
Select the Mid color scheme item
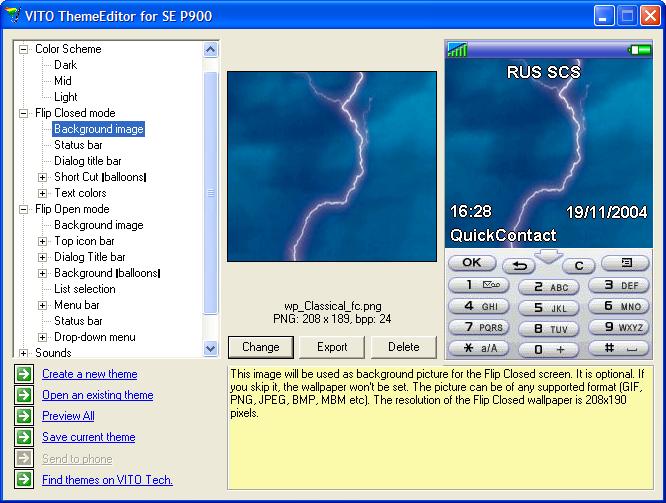(62, 81)
